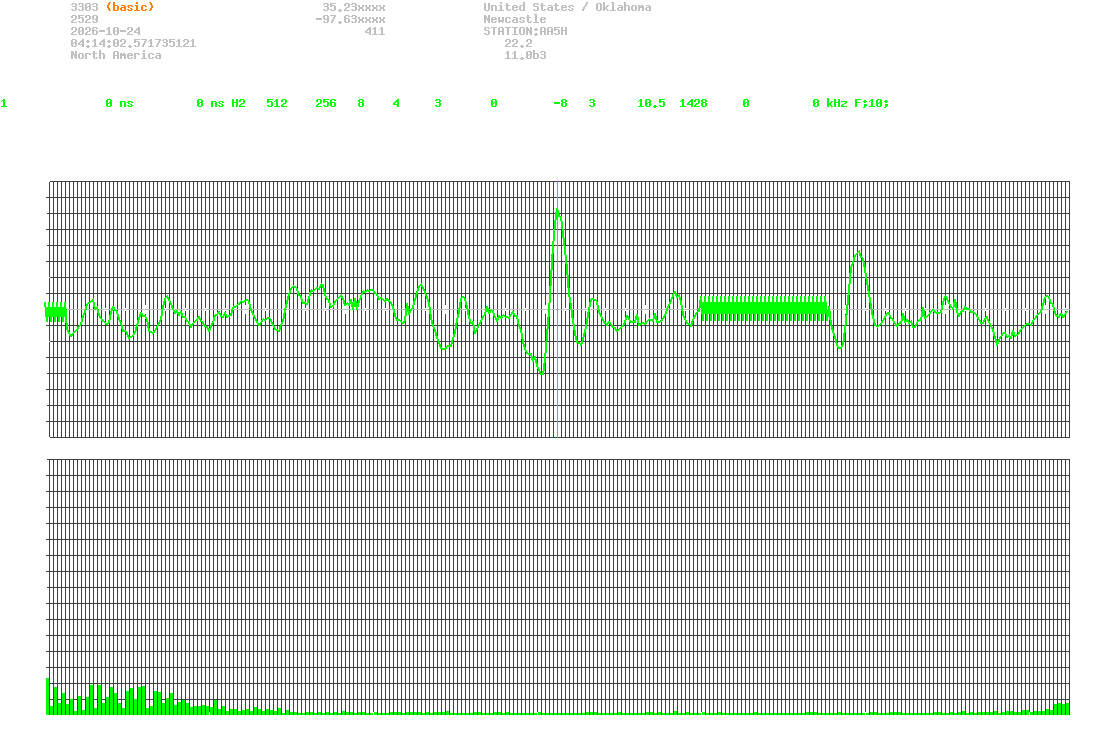1095x737 pixels.
Task: Select the green value -8
Action: tap(560, 103)
